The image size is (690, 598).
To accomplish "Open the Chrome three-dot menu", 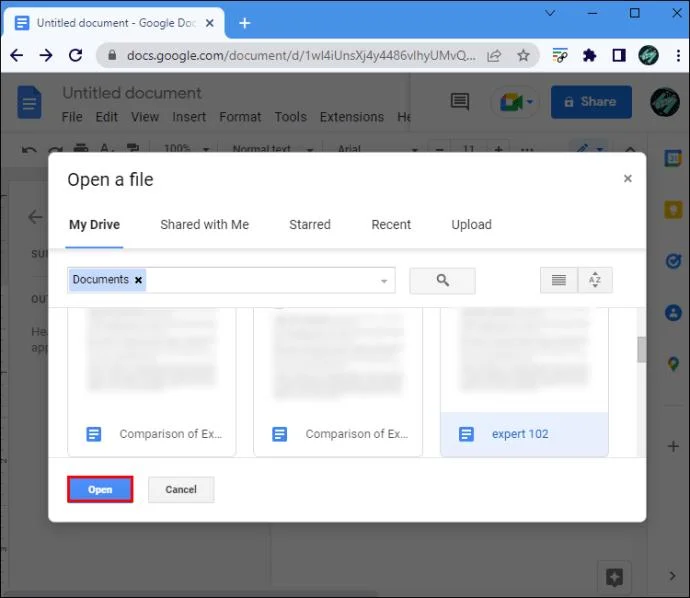I will [678, 55].
